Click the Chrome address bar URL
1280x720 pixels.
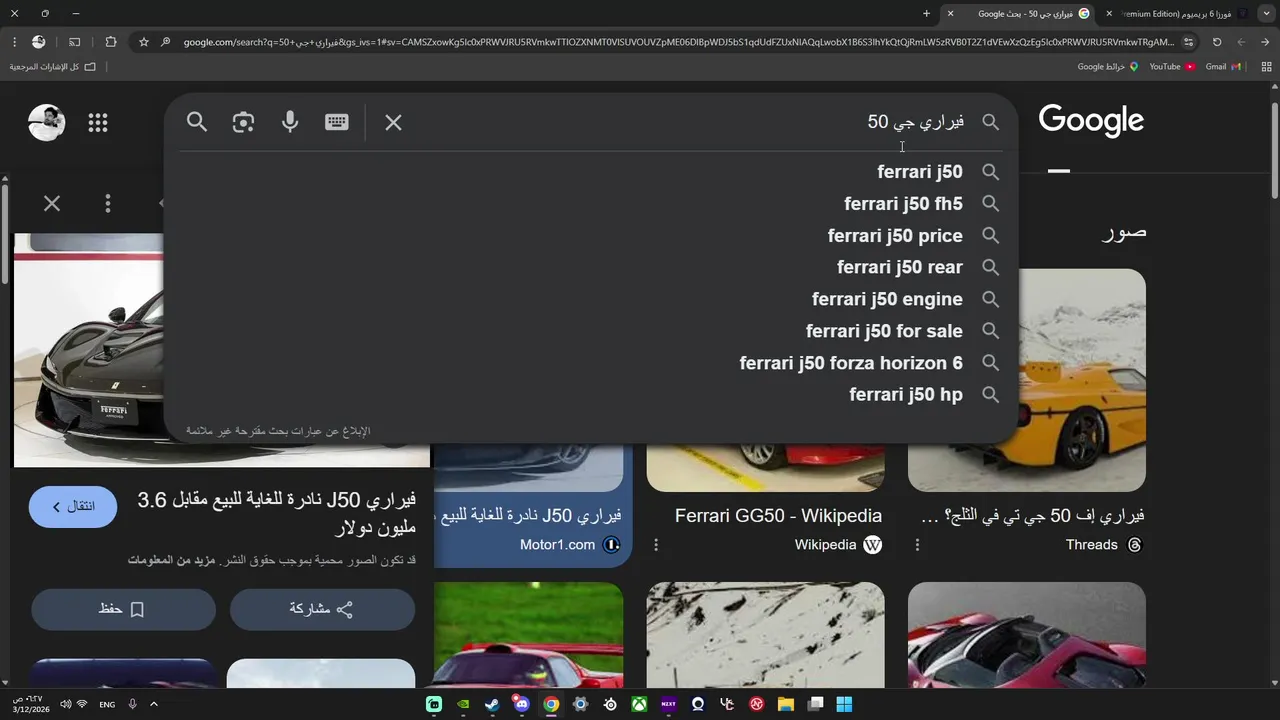click(678, 42)
